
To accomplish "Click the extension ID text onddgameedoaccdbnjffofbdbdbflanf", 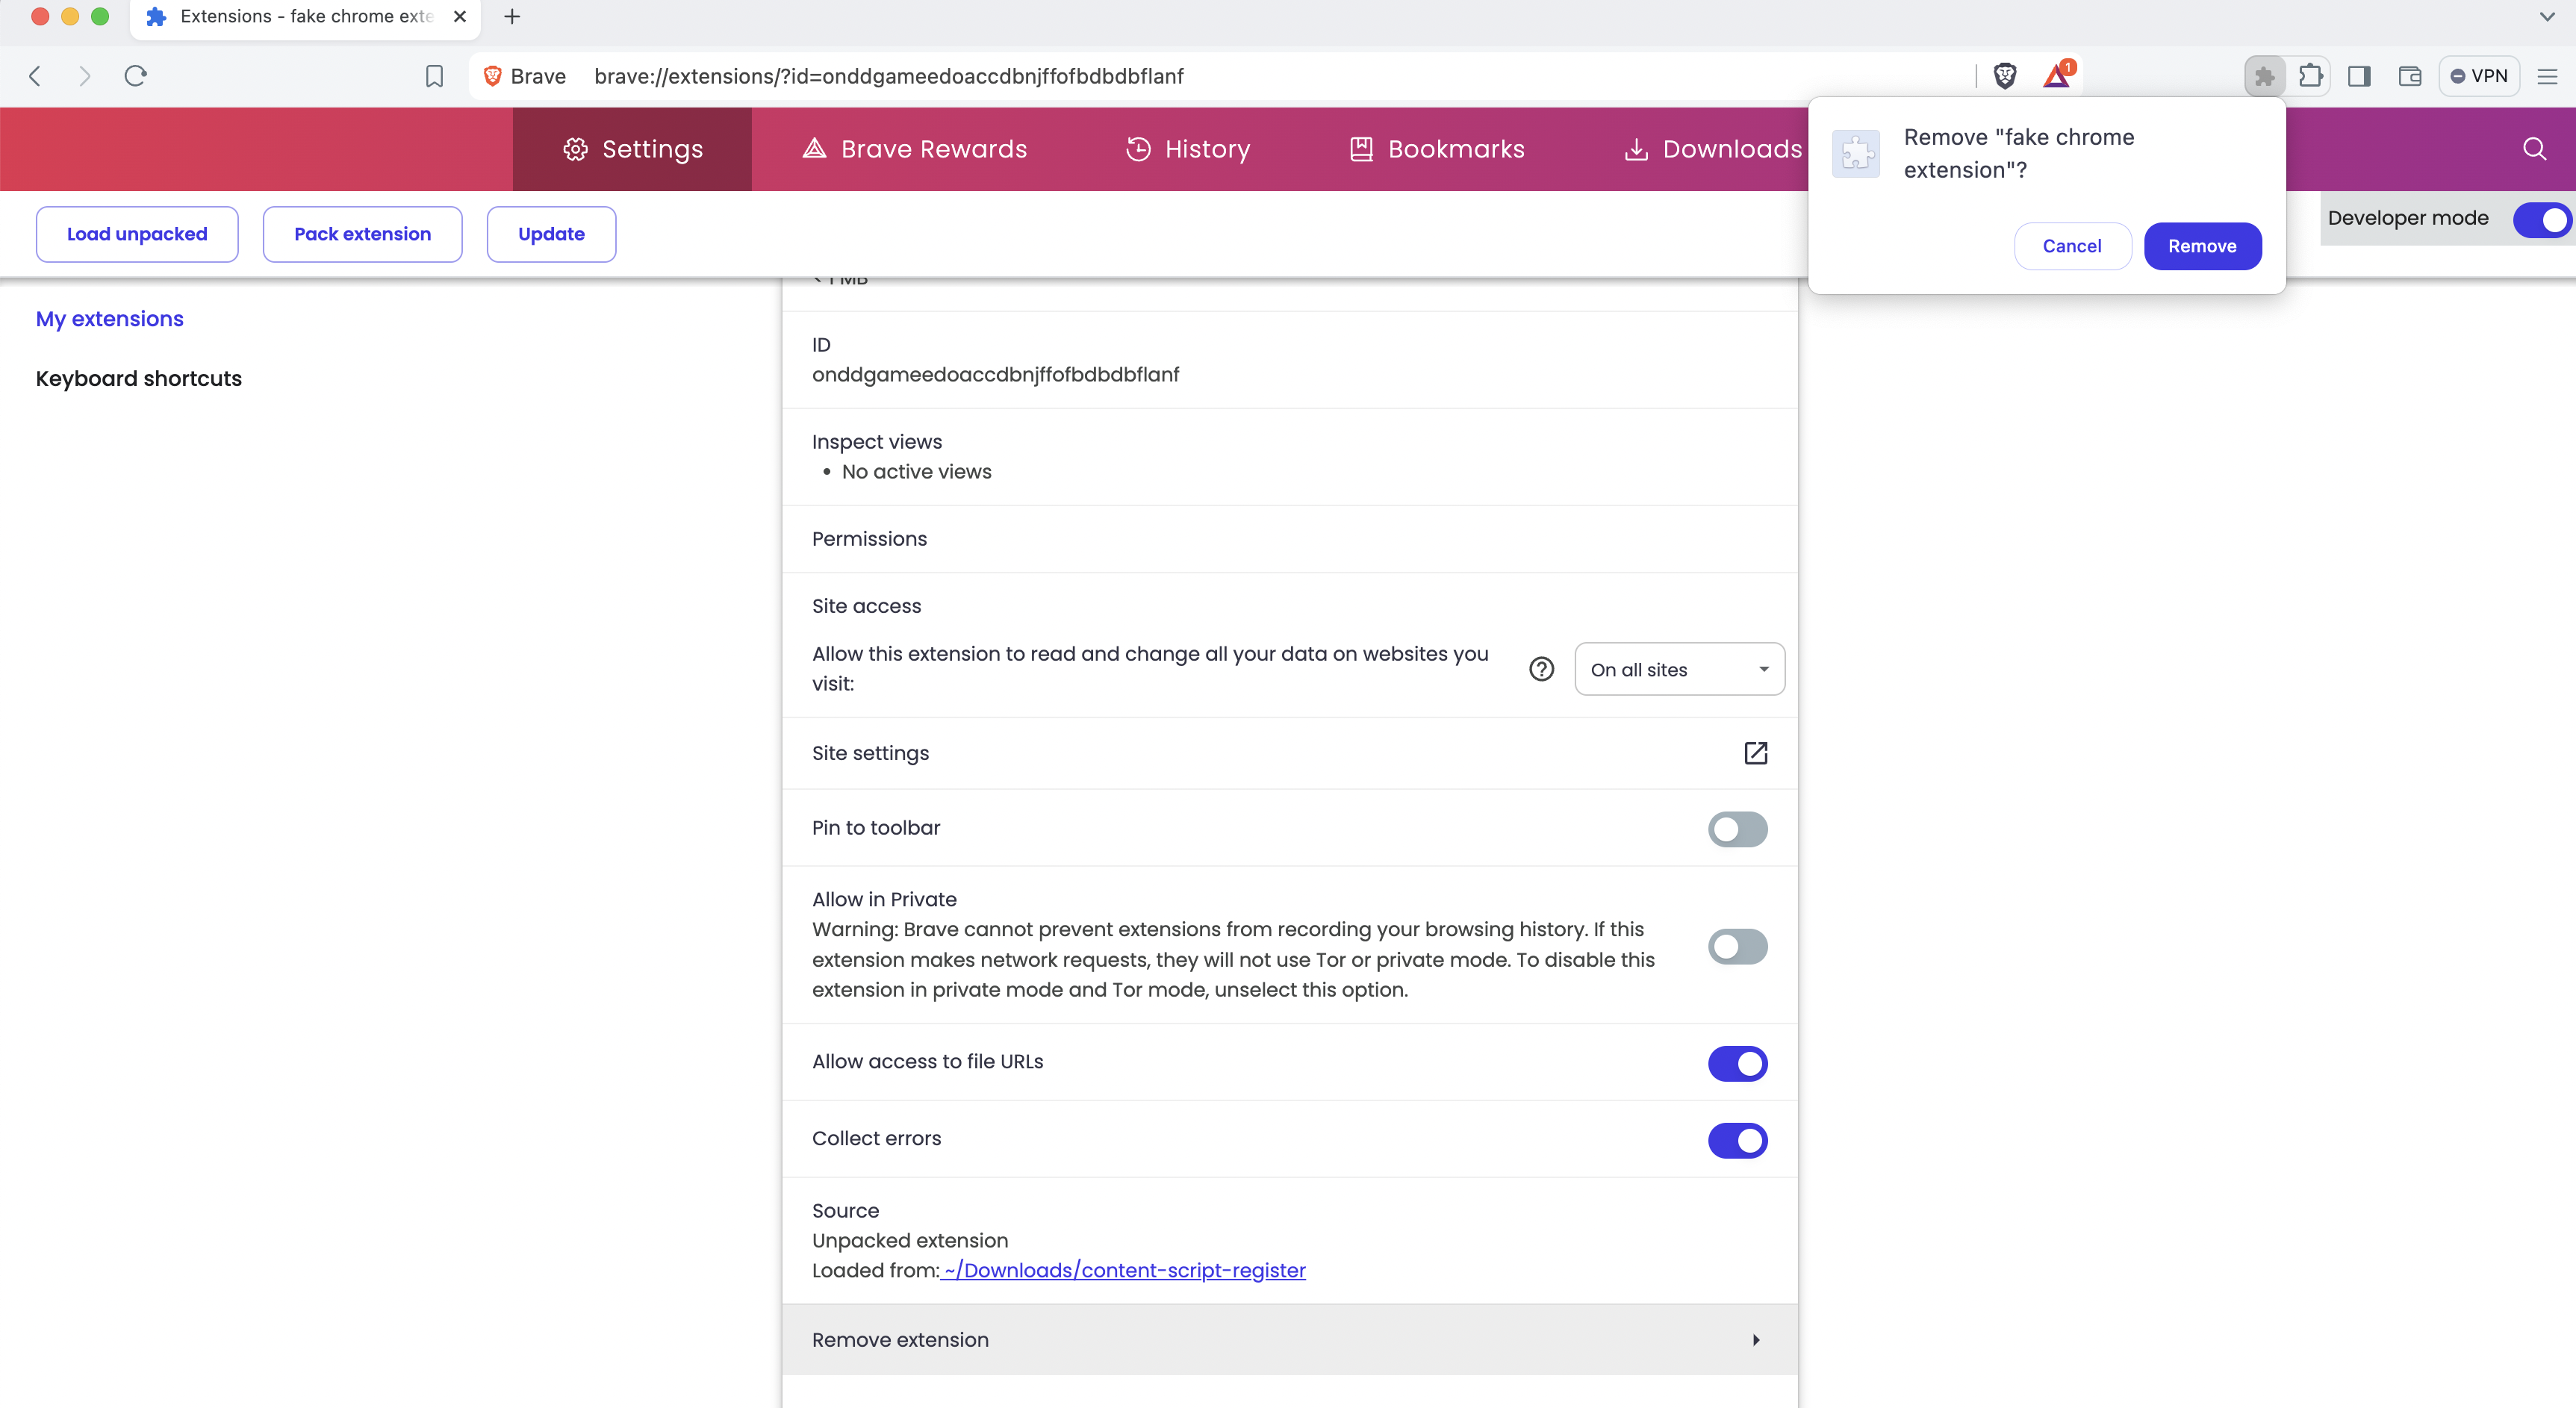I will coord(995,374).
